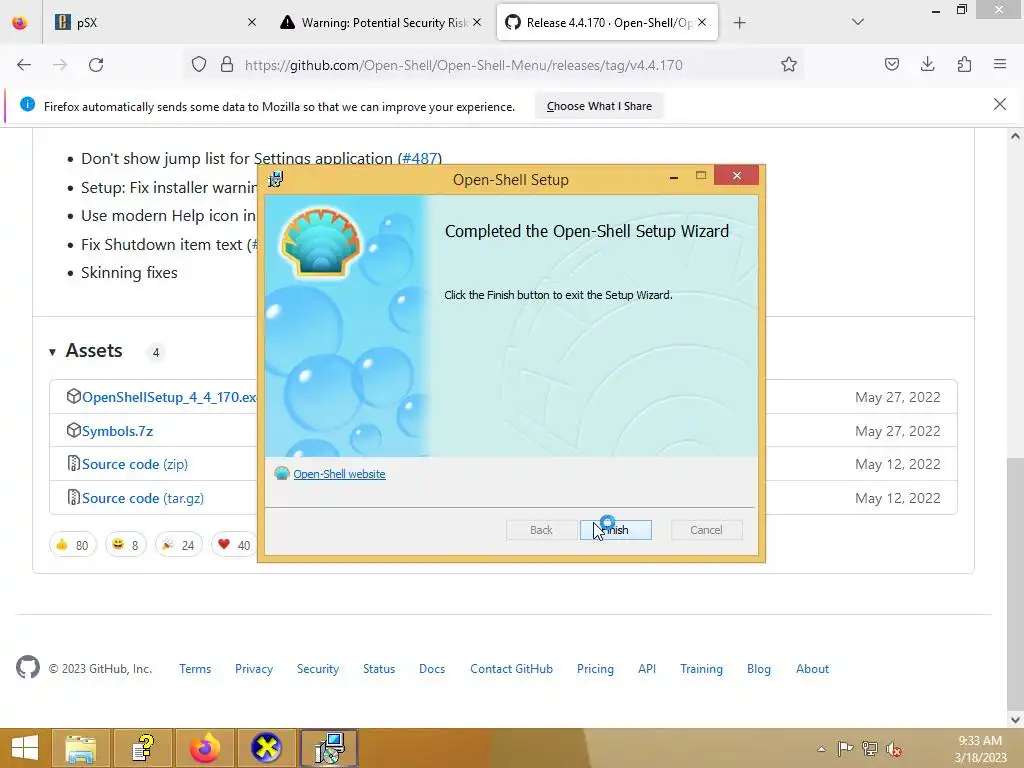Open the About footer link

pos(812,669)
